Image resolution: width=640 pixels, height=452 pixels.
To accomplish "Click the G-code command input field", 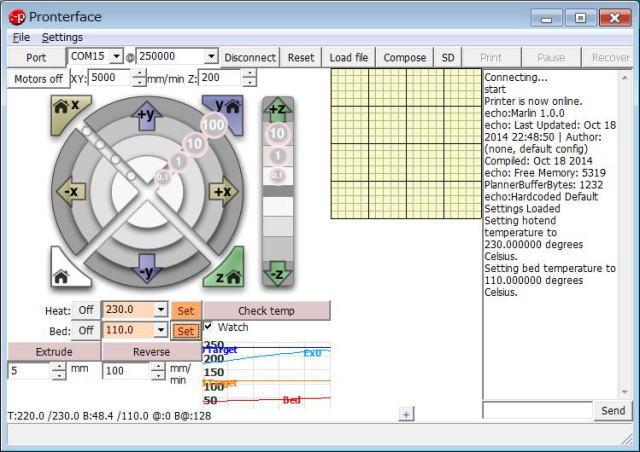I will pos(538,410).
